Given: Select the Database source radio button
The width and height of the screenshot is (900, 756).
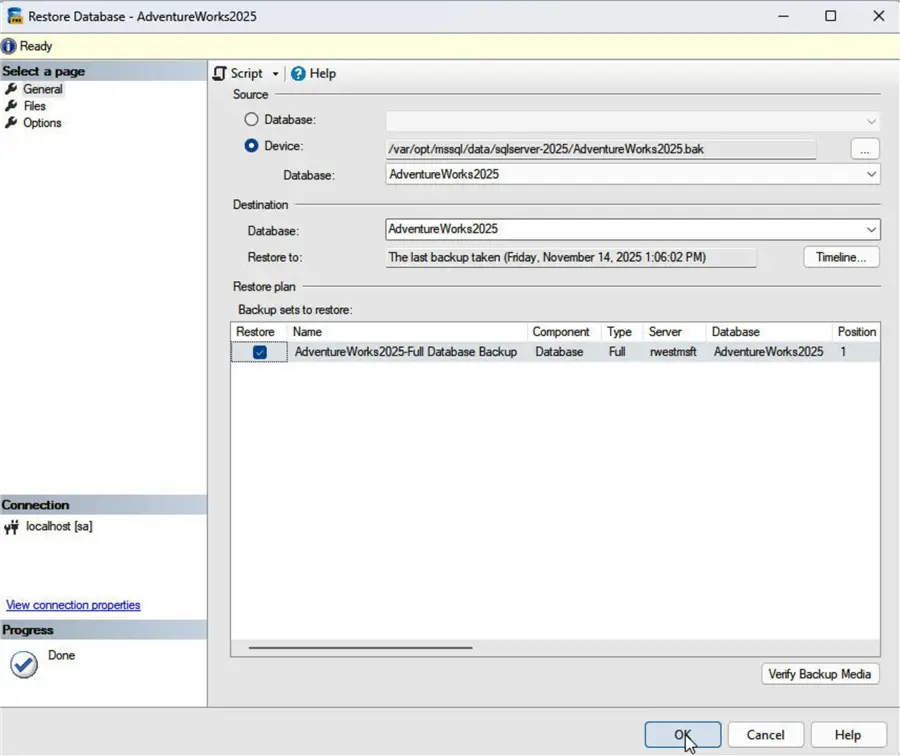Looking at the screenshot, I should [251, 119].
